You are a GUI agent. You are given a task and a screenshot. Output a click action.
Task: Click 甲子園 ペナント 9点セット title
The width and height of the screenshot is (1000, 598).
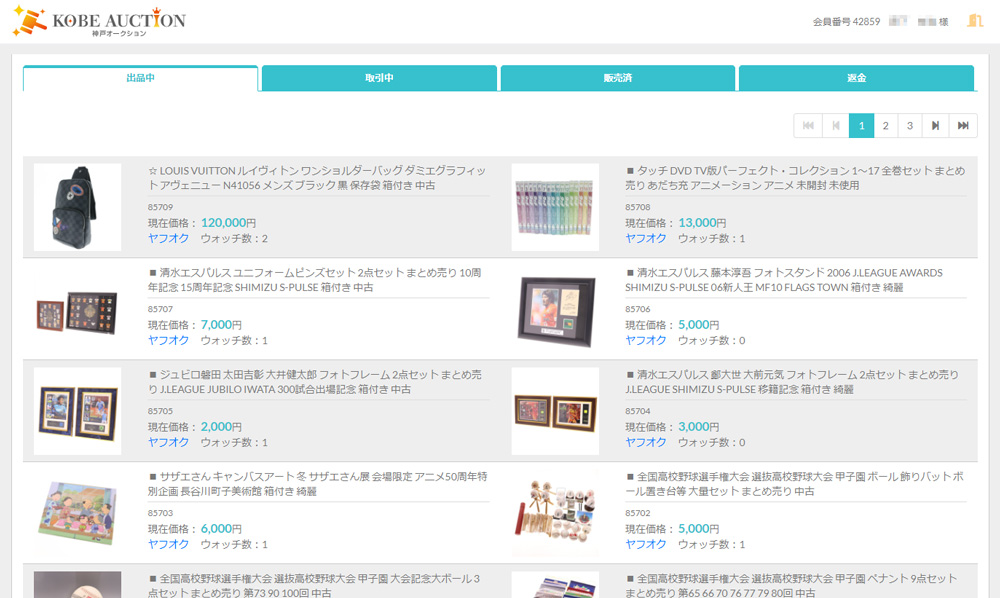(x=791, y=586)
